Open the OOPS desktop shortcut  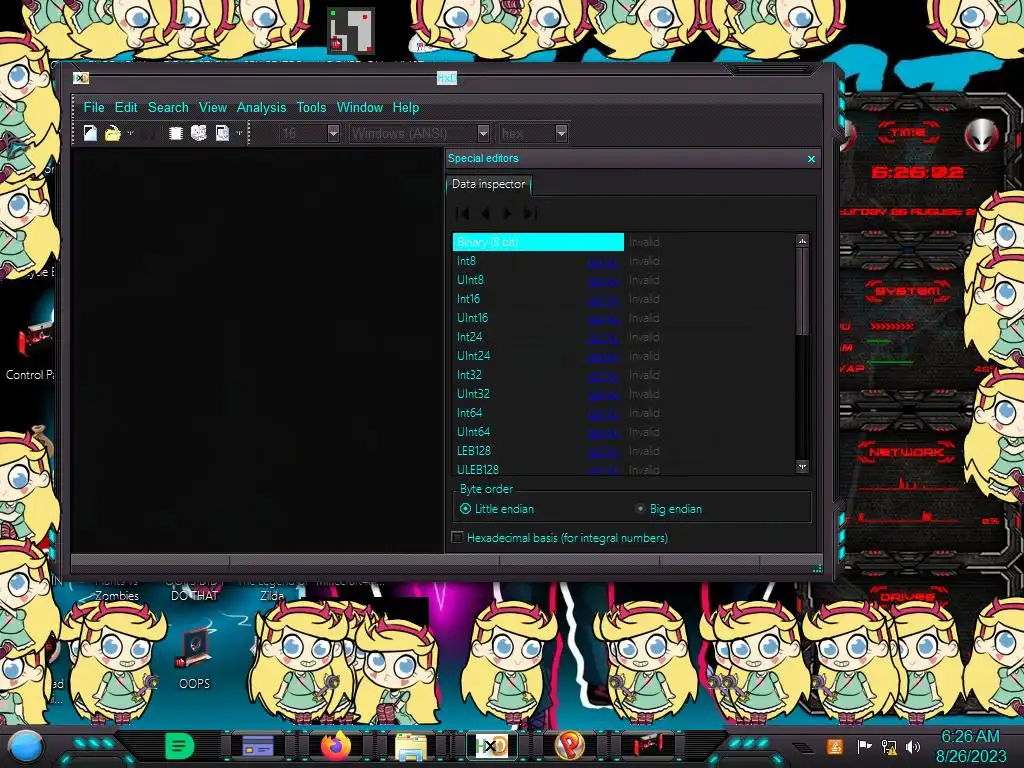[194, 658]
